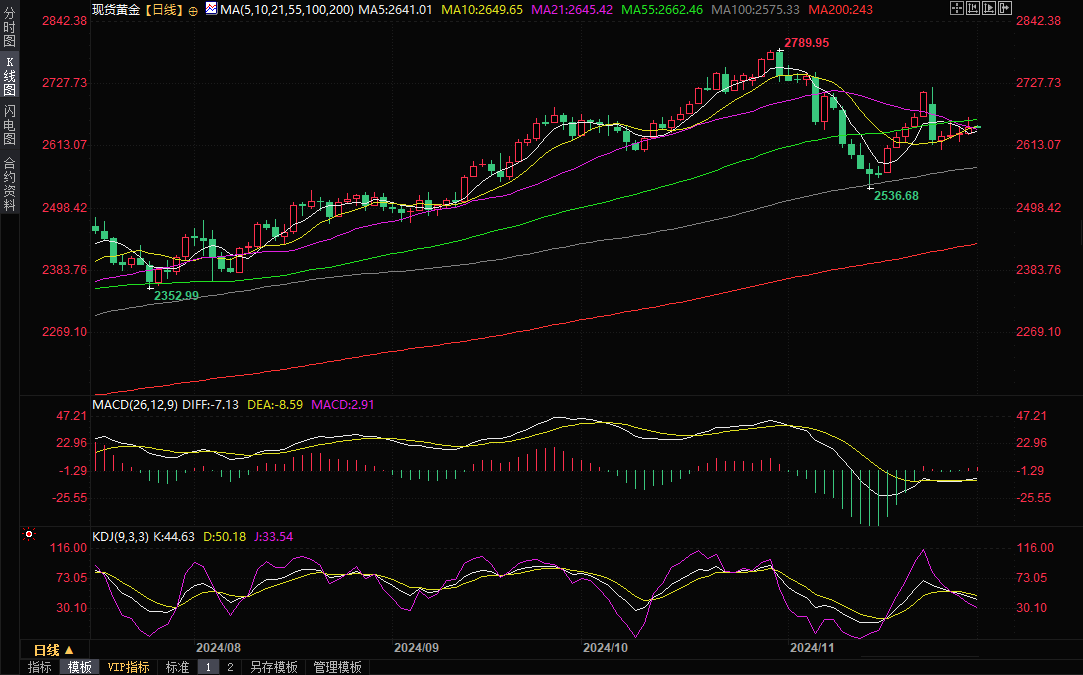Screen dimensions: 1083x675
Task: Click the 另存模板 button
Action: click(274, 667)
